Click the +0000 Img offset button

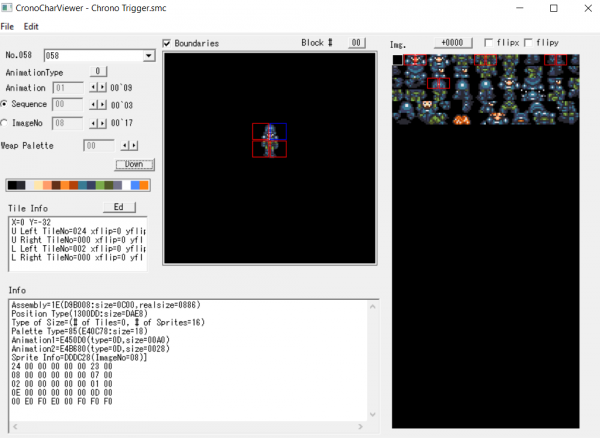454,43
